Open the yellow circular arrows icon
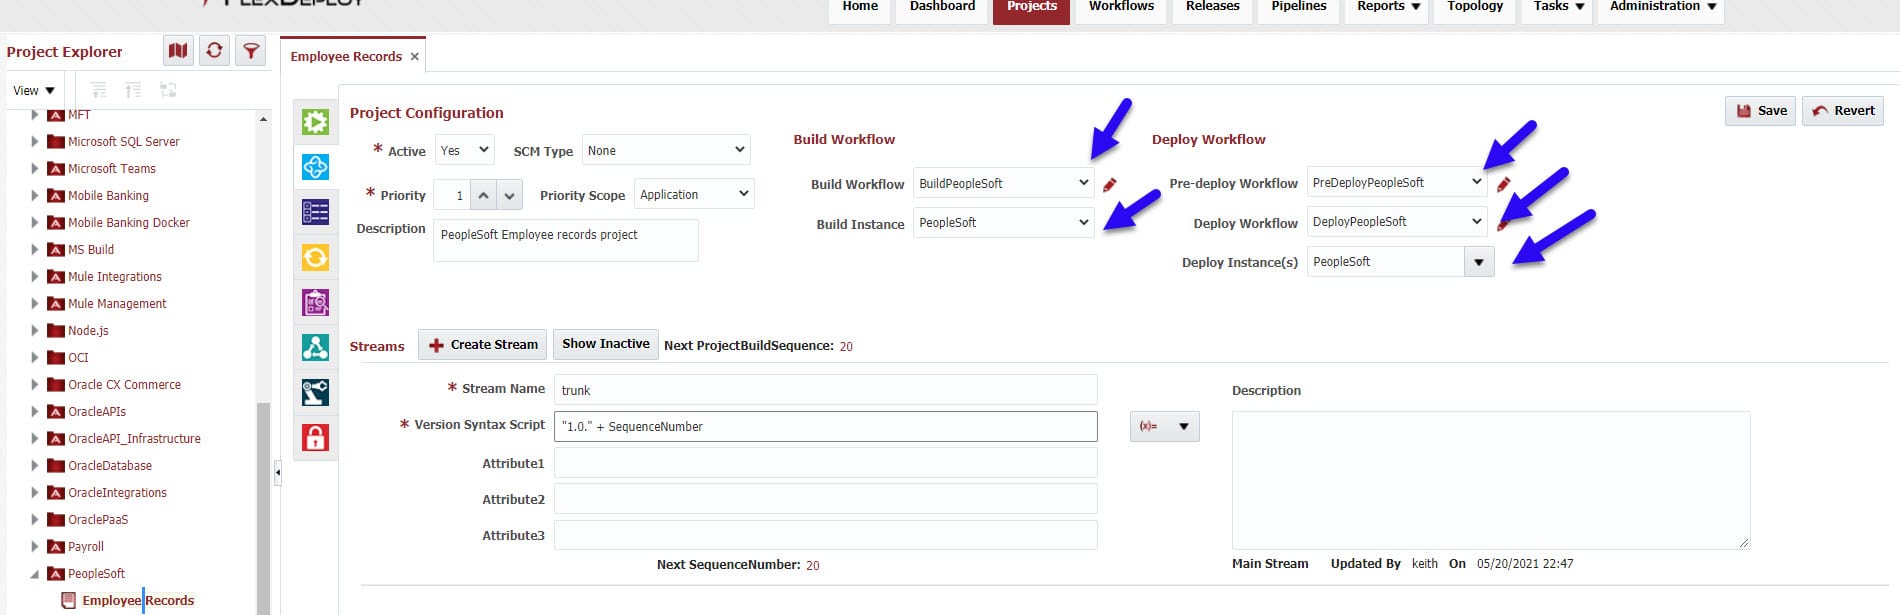This screenshot has width=1900, height=615. 315,257
